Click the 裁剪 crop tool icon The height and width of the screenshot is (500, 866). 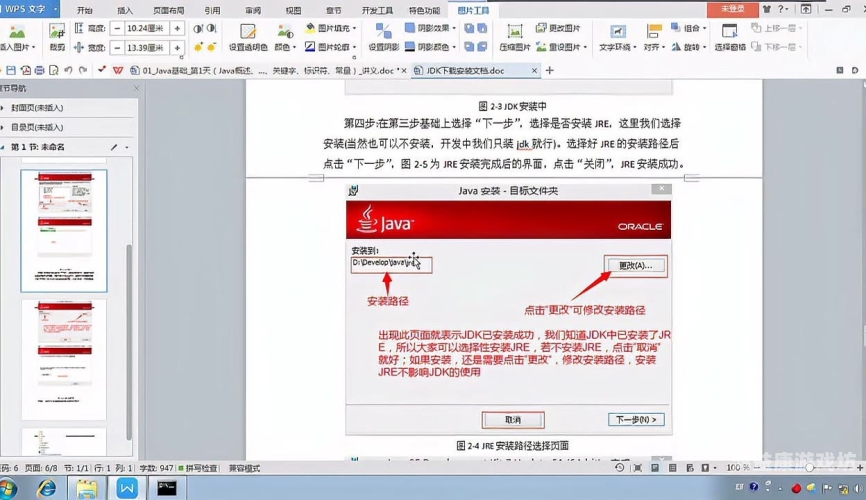(x=57, y=31)
